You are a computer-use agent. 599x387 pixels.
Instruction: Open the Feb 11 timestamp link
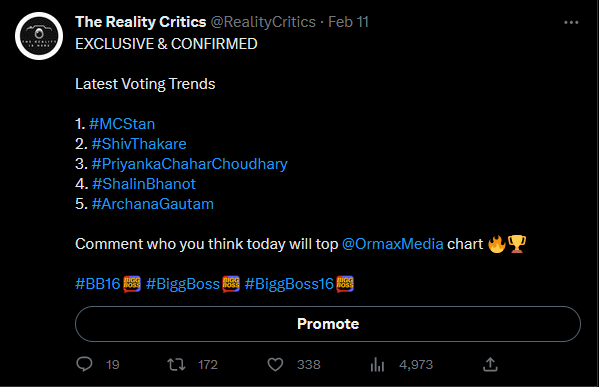(348, 22)
